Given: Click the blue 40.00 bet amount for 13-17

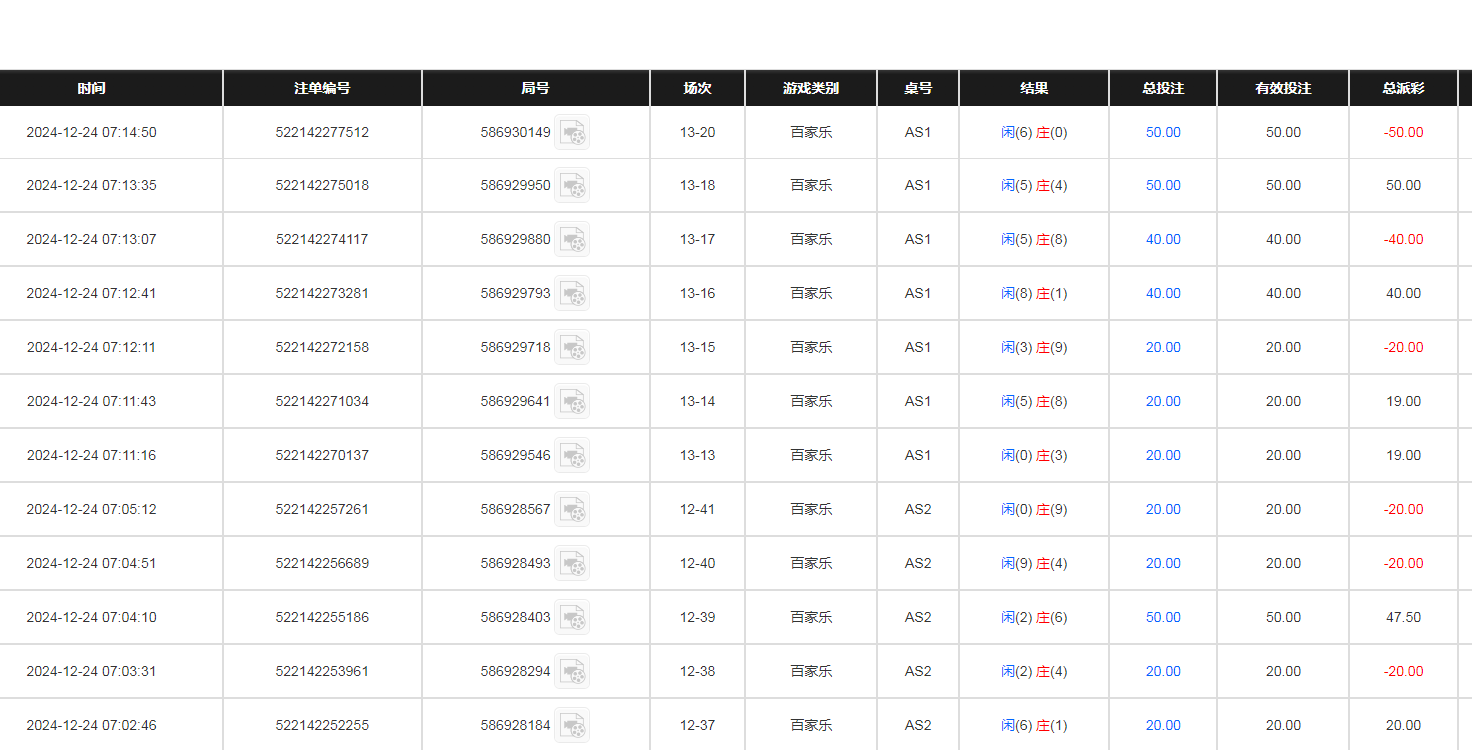Looking at the screenshot, I should (x=1163, y=239).
